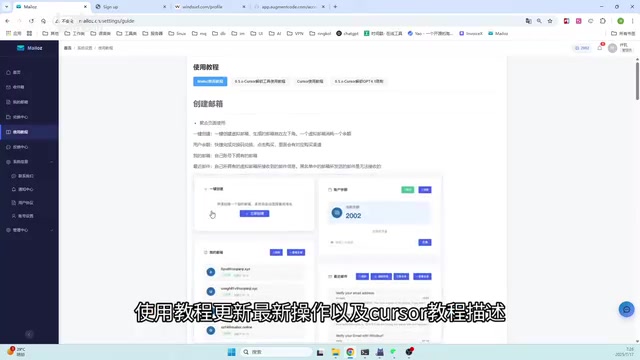Select the Mailoz使用教程 tutorial tab
Screen dimensions: 640x360
pyautogui.click(x=210, y=81)
